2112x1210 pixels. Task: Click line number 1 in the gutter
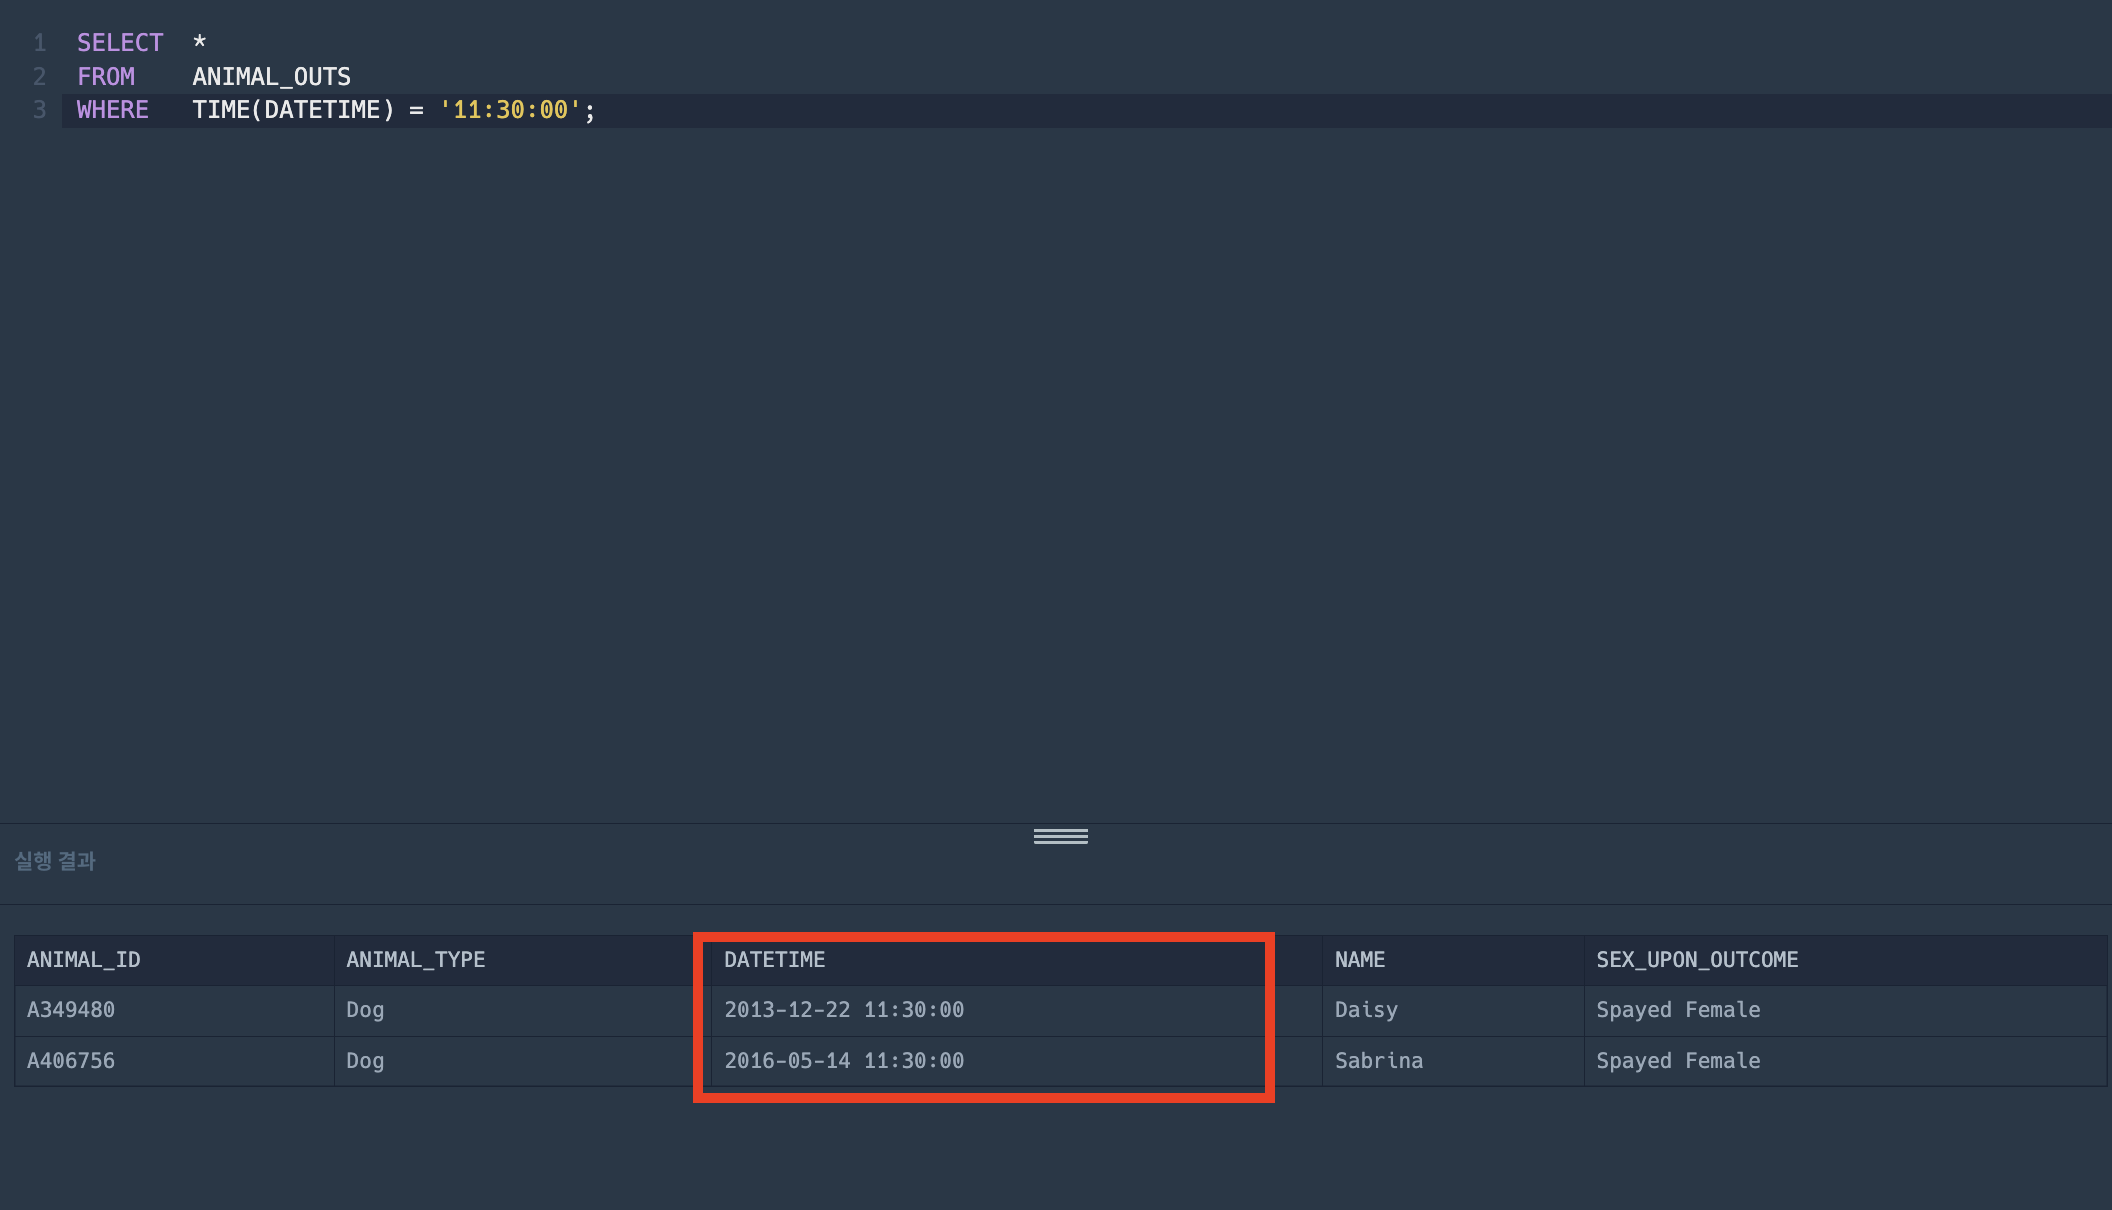[40, 43]
